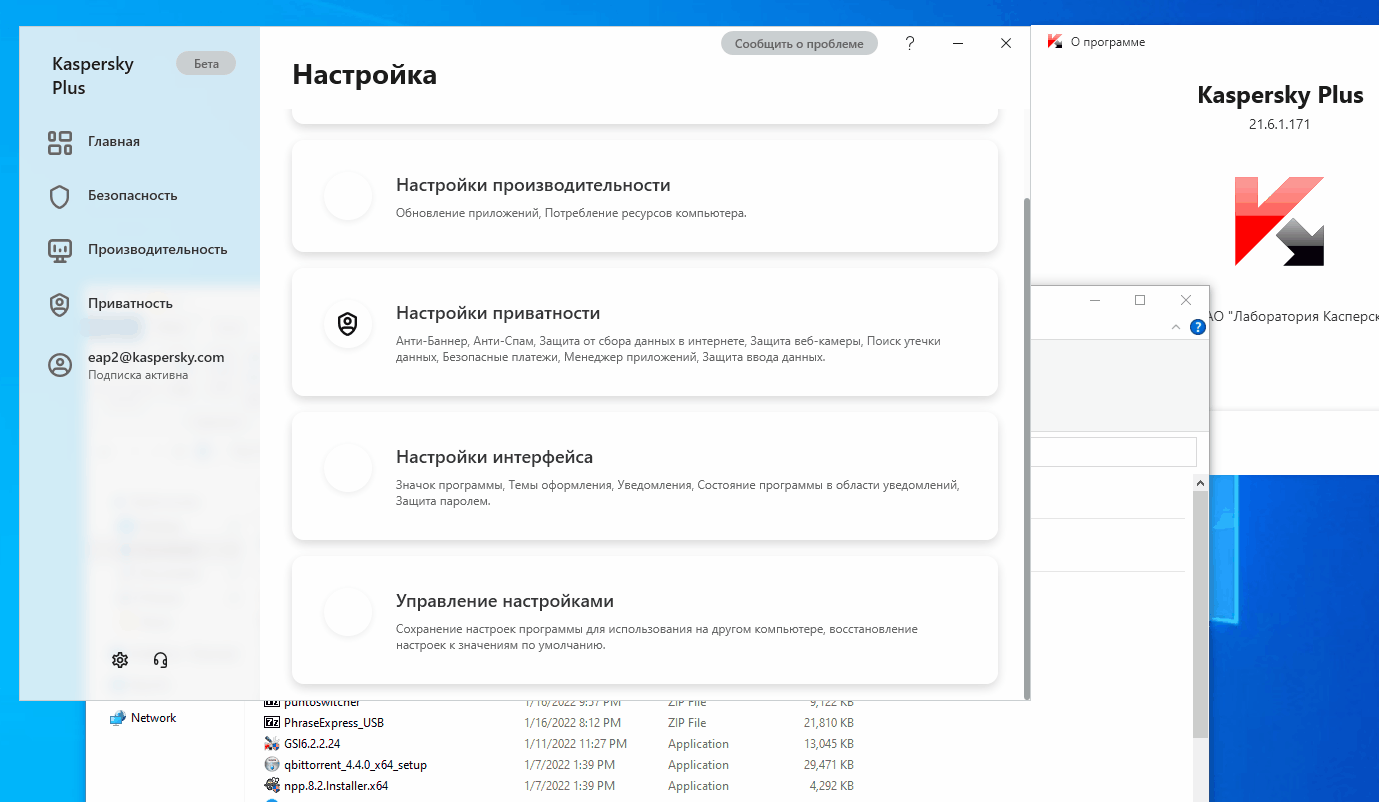Image resolution: width=1379 pixels, height=802 pixels.
Task: Select the PhraseExpress_USB file name
Action: pos(334,723)
